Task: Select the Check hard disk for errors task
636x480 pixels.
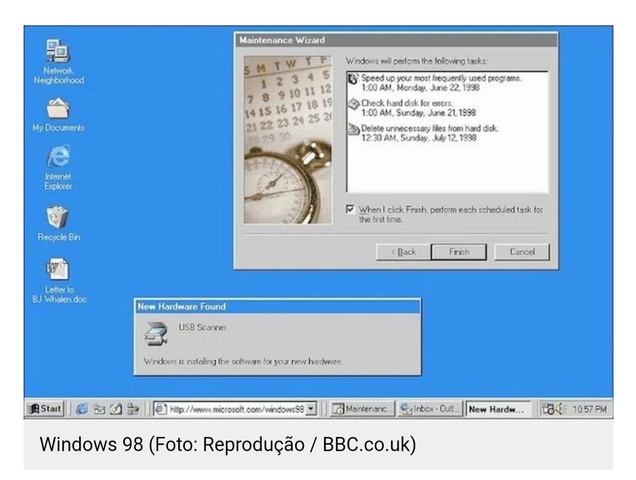Action: [x=407, y=103]
